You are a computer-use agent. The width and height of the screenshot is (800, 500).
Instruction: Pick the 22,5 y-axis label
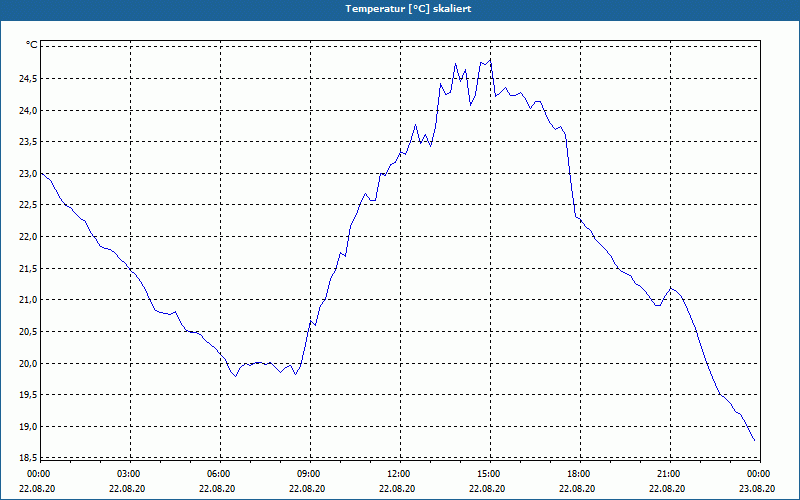[29, 205]
